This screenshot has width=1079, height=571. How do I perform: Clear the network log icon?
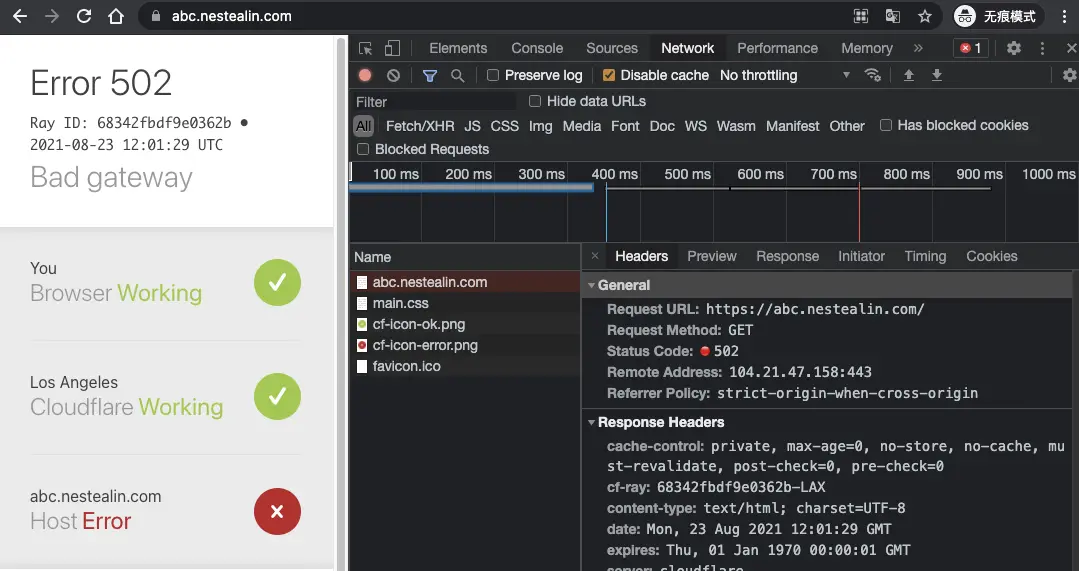pyautogui.click(x=393, y=76)
